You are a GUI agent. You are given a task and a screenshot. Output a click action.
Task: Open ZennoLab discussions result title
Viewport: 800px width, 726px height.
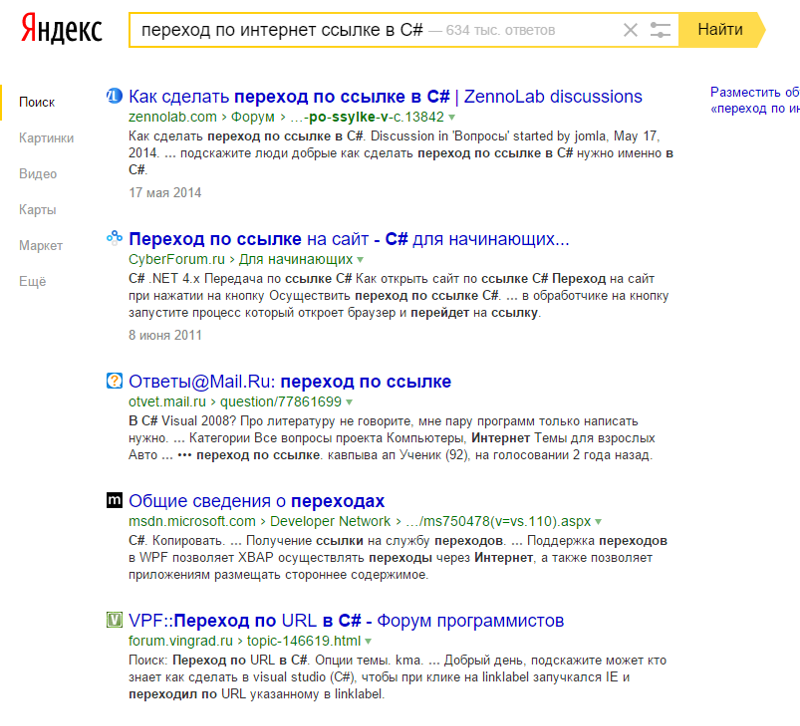[x=385, y=96]
